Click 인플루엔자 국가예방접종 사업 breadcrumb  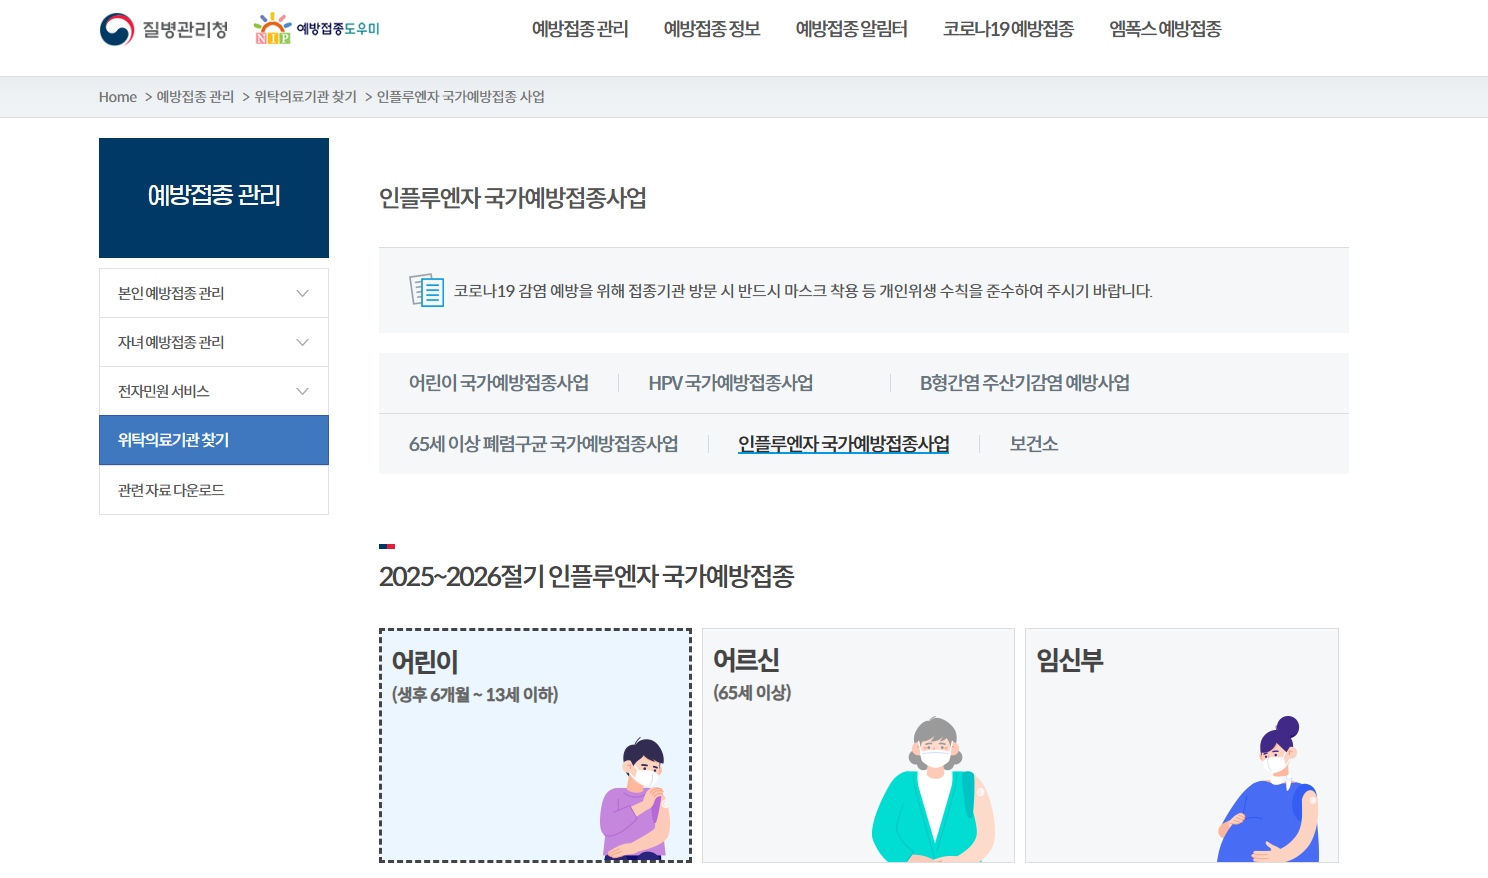(x=460, y=97)
